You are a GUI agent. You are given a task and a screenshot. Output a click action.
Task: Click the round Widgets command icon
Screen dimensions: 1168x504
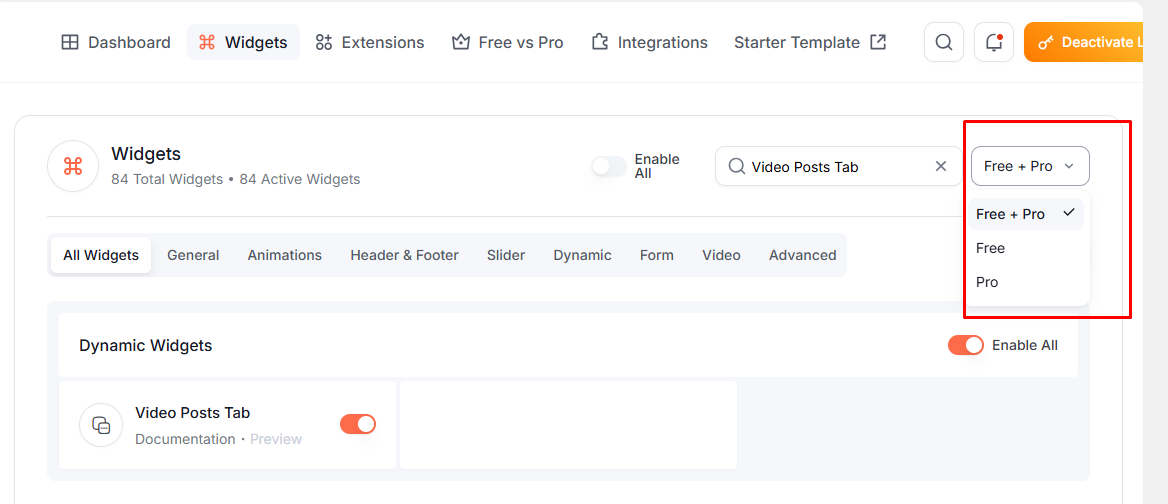[72, 166]
